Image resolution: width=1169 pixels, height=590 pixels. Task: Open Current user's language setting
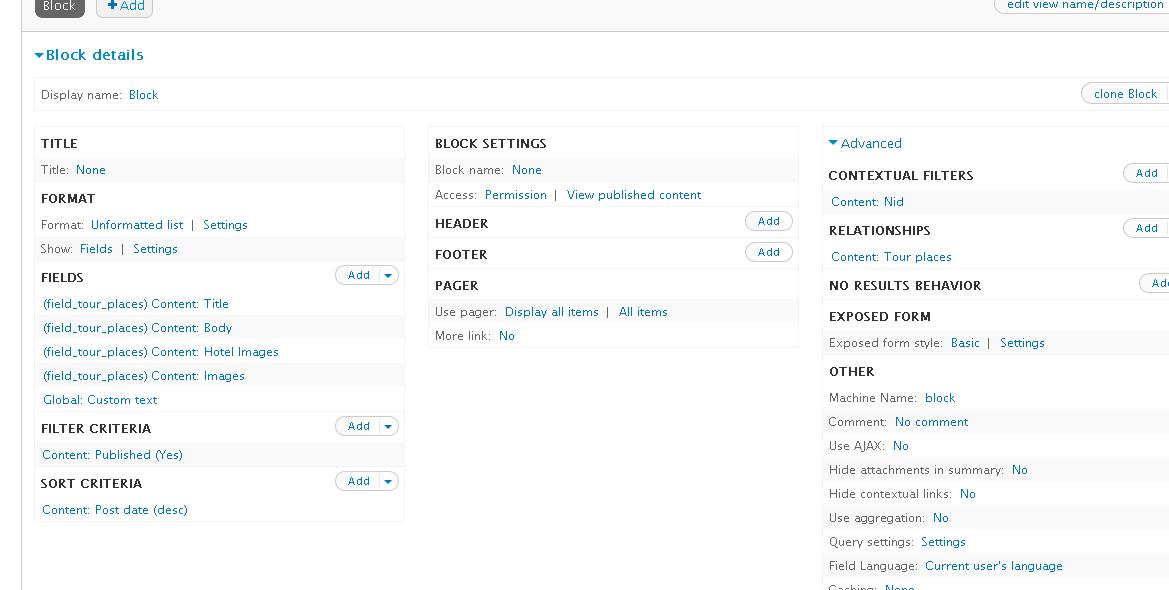pos(993,566)
